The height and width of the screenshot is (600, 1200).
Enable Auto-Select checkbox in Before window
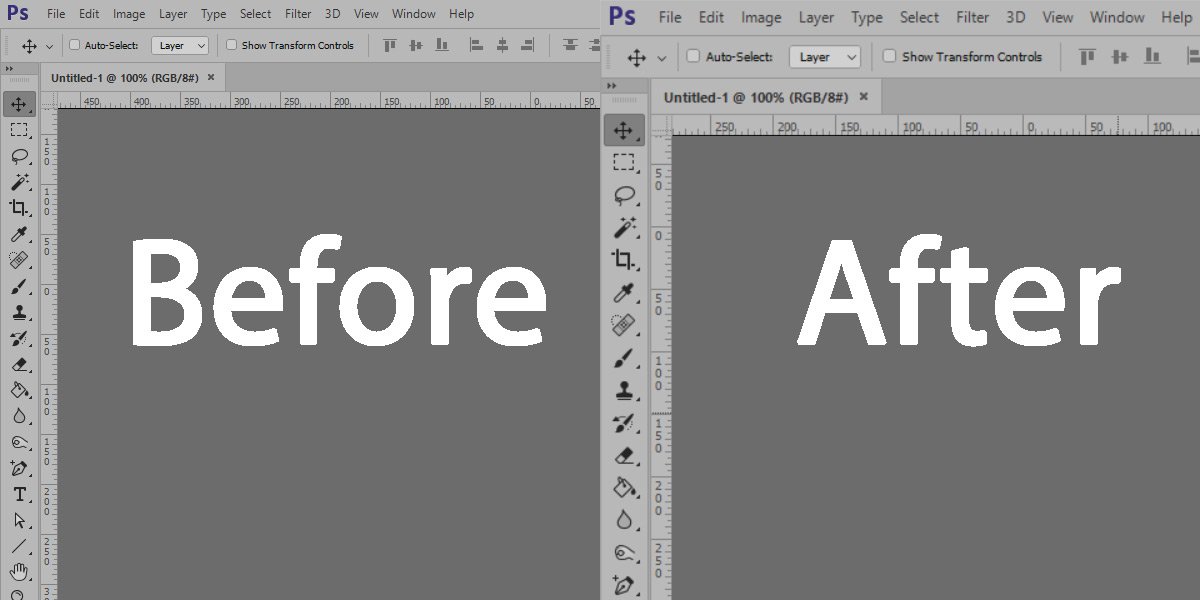(74, 45)
